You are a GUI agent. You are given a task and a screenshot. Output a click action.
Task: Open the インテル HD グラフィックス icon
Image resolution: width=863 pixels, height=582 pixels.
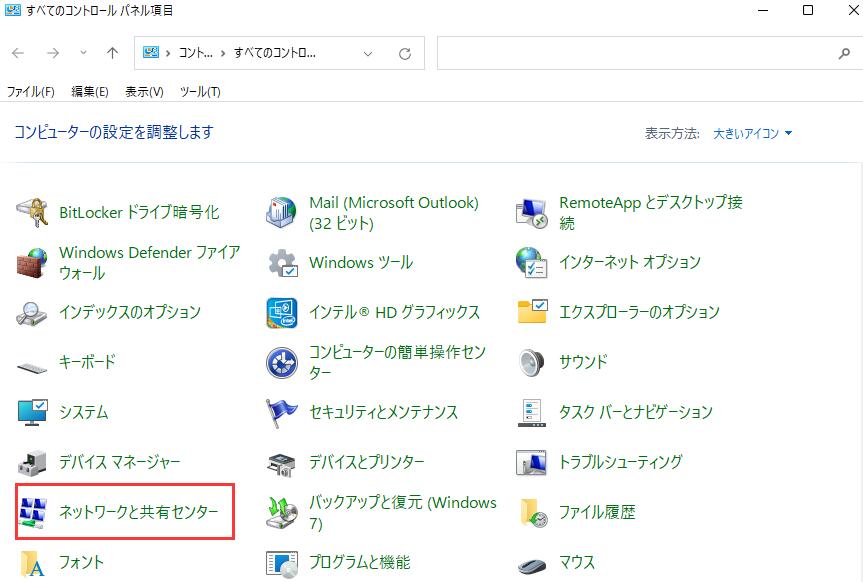282,313
